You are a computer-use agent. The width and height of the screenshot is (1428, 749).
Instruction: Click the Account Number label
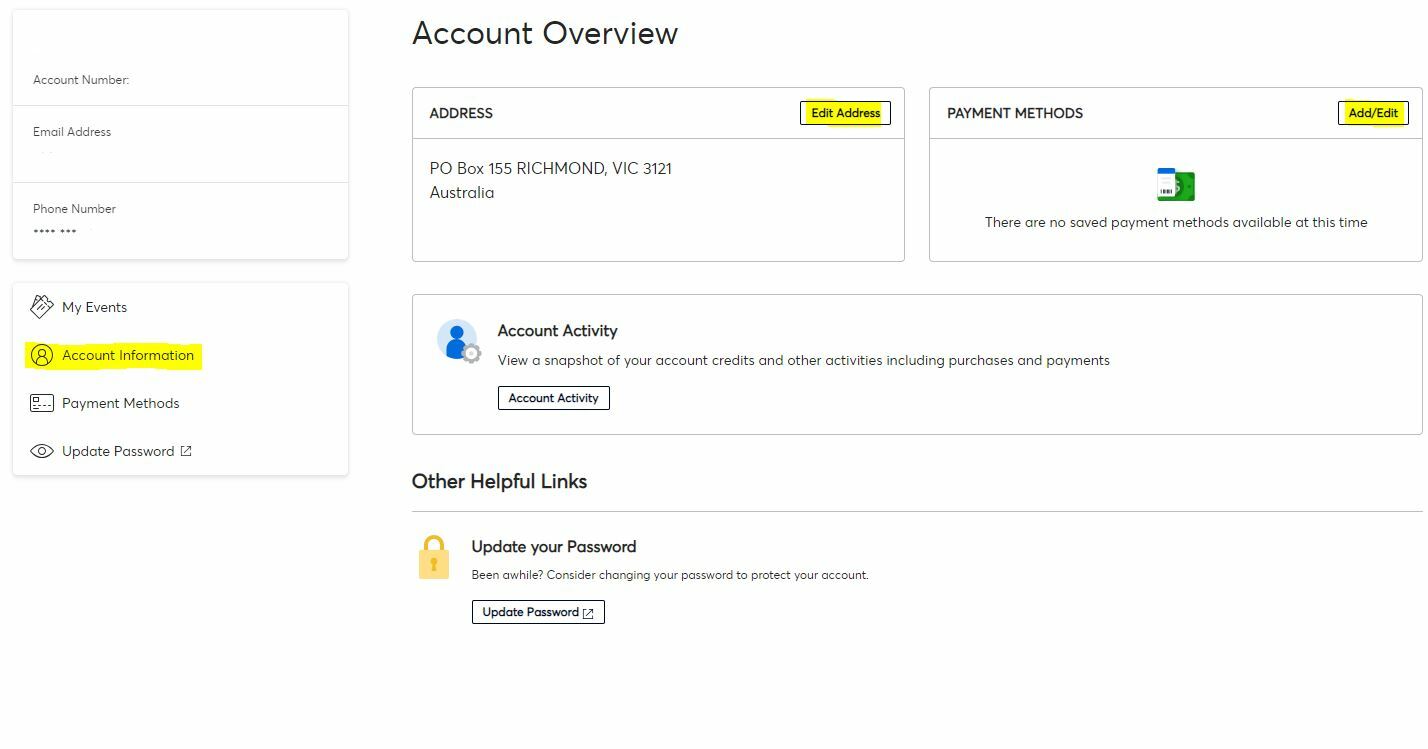81,80
